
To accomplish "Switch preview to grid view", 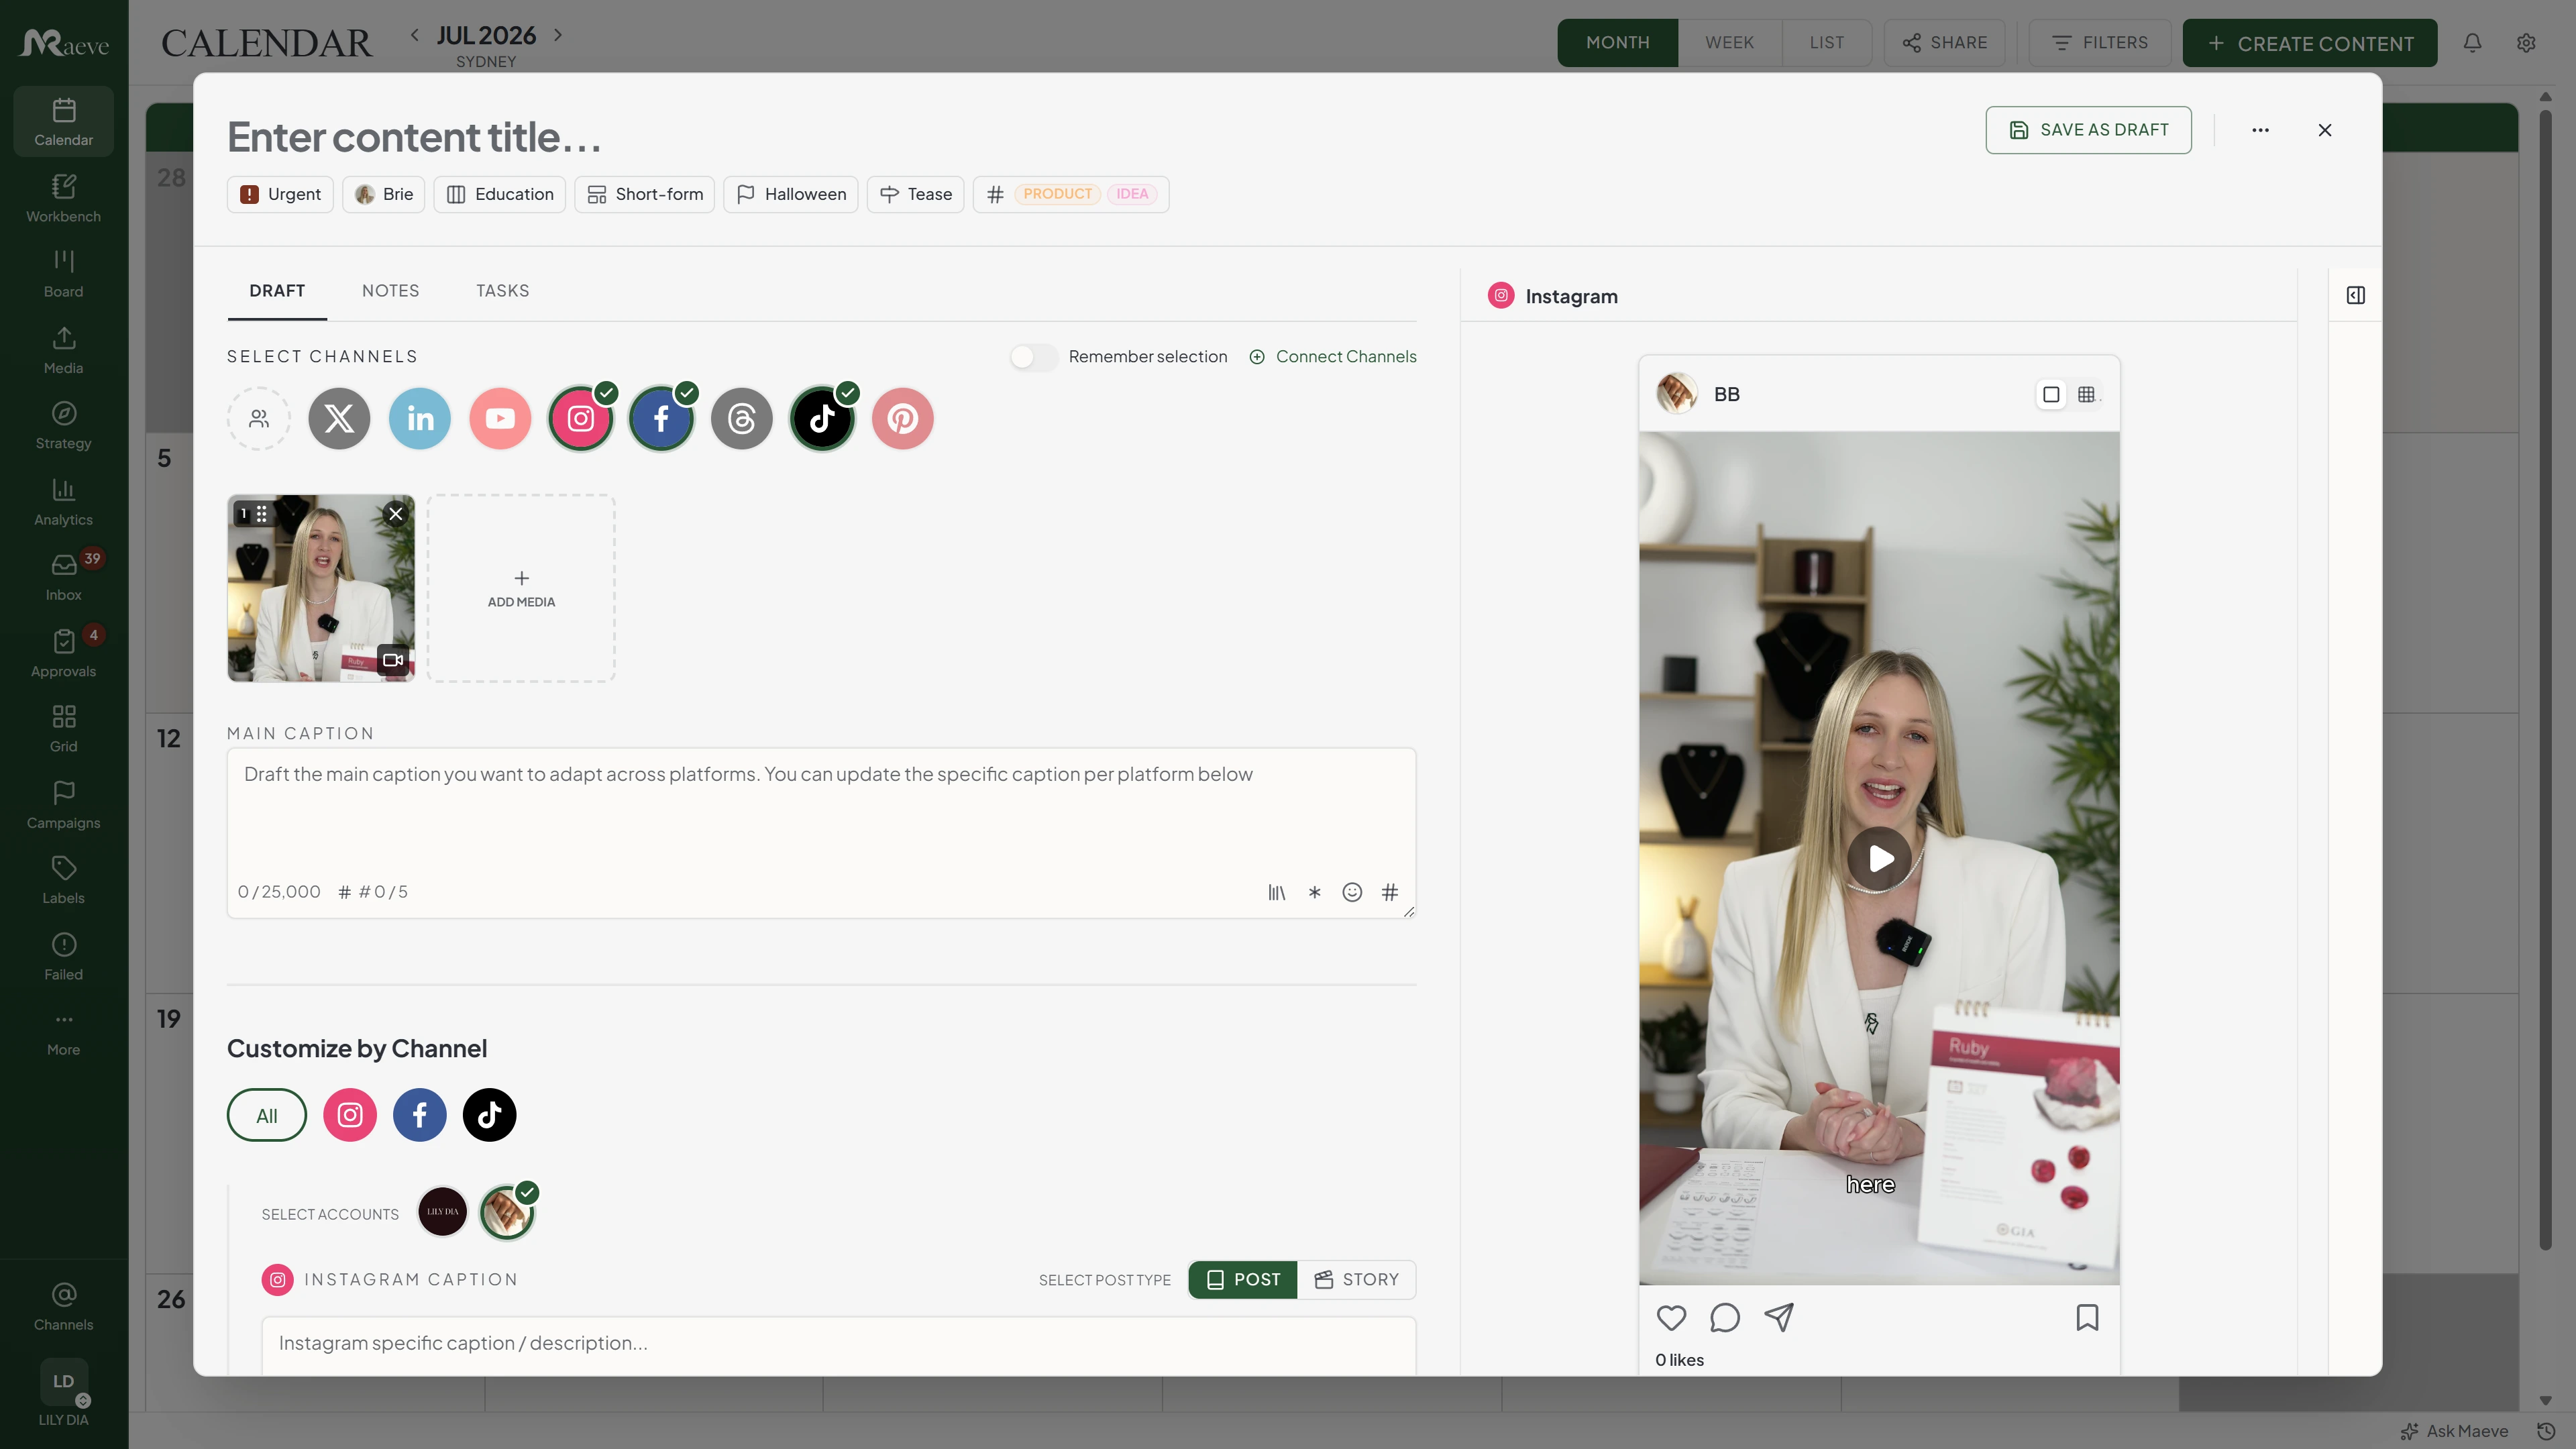I will click(x=2086, y=394).
